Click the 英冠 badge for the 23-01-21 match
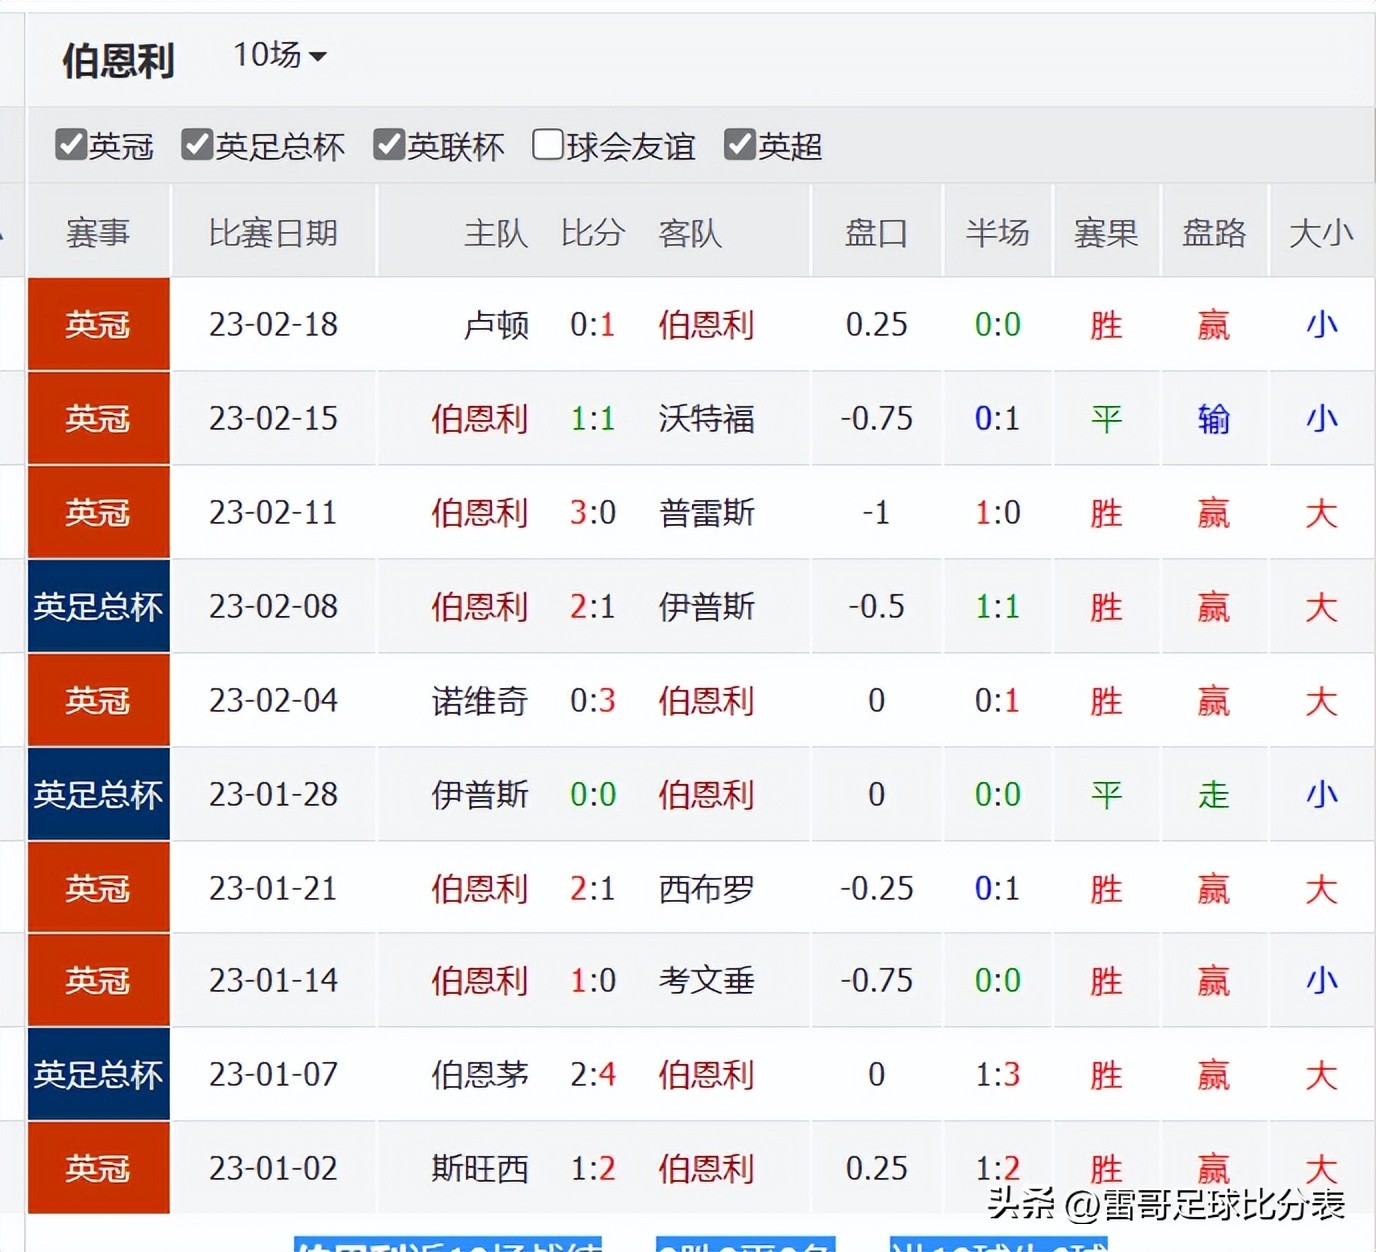This screenshot has height=1252, width=1376. [97, 888]
